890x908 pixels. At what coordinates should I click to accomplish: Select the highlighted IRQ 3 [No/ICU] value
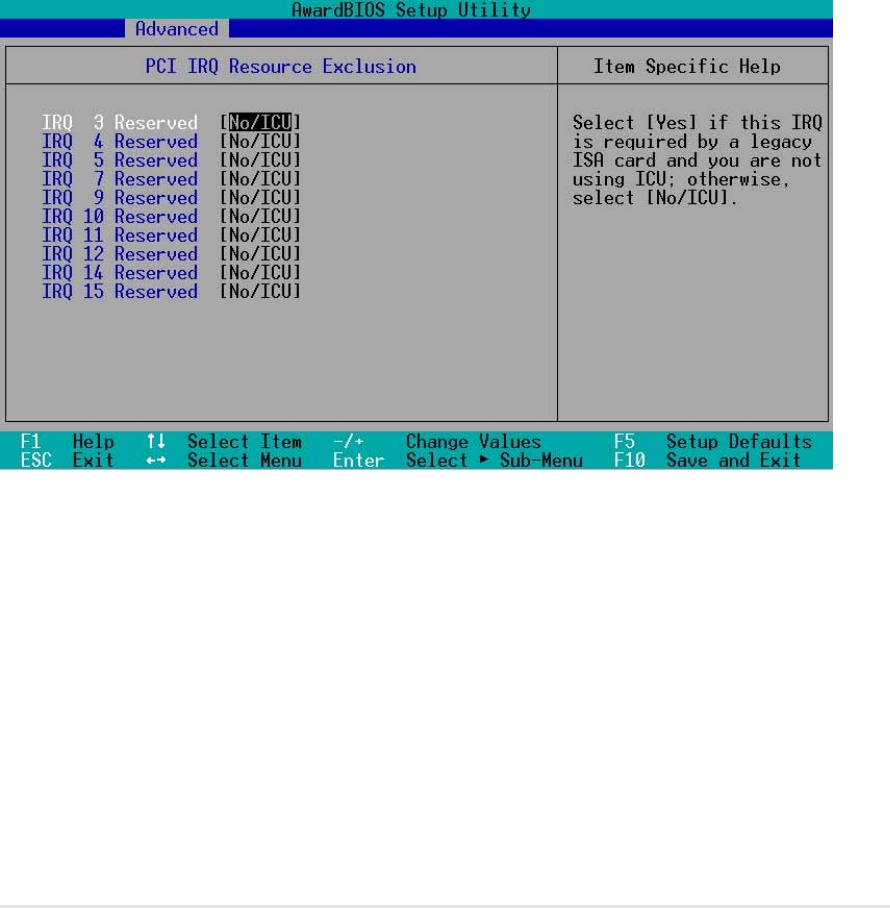(x=260, y=123)
